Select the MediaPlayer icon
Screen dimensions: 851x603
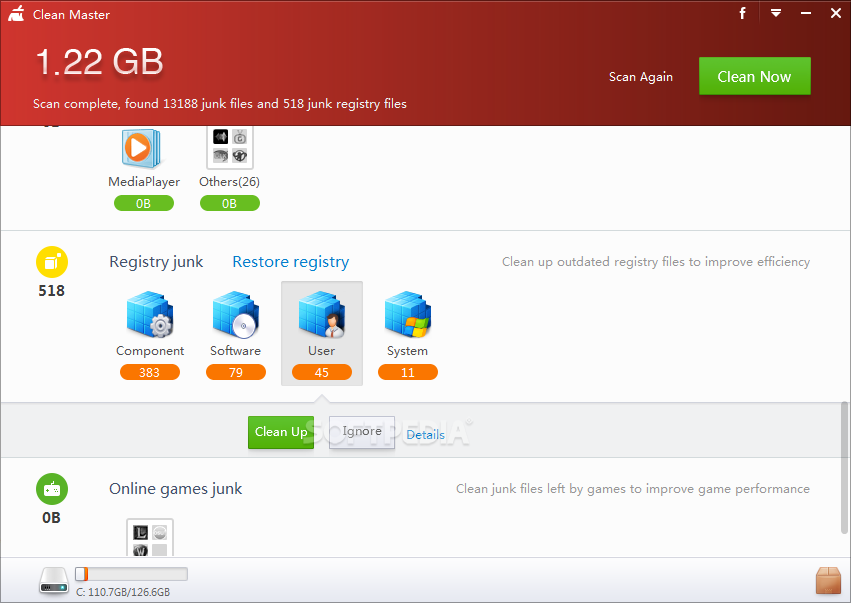click(x=141, y=149)
